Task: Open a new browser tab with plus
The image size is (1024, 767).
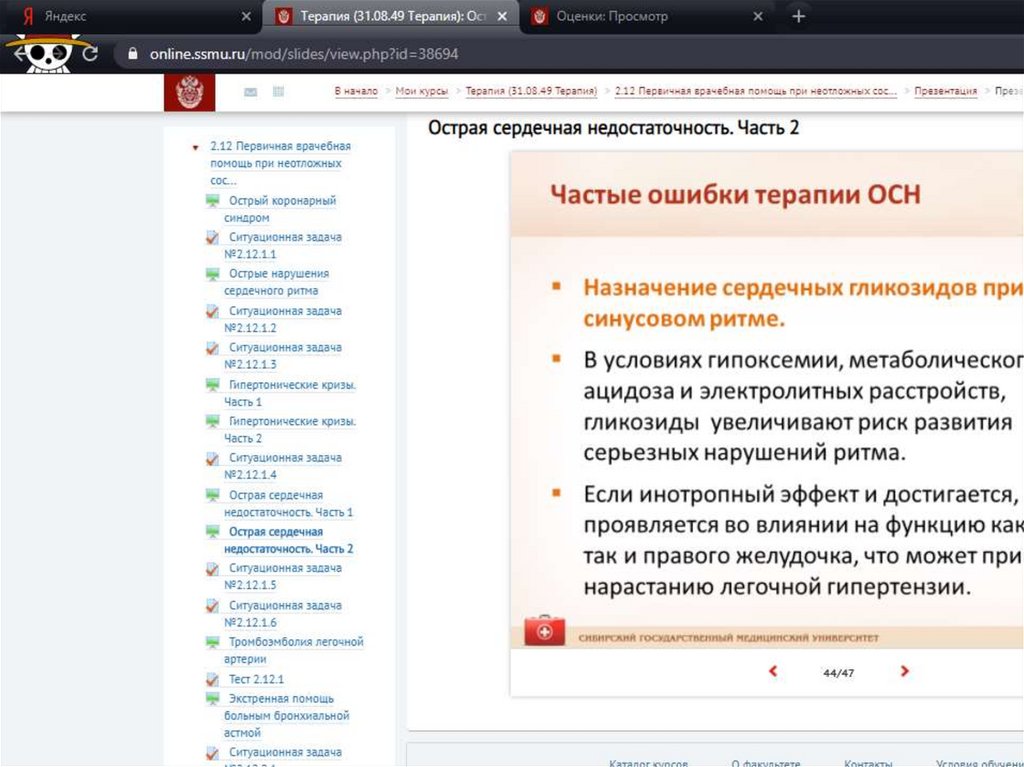Action: pyautogui.click(x=799, y=16)
